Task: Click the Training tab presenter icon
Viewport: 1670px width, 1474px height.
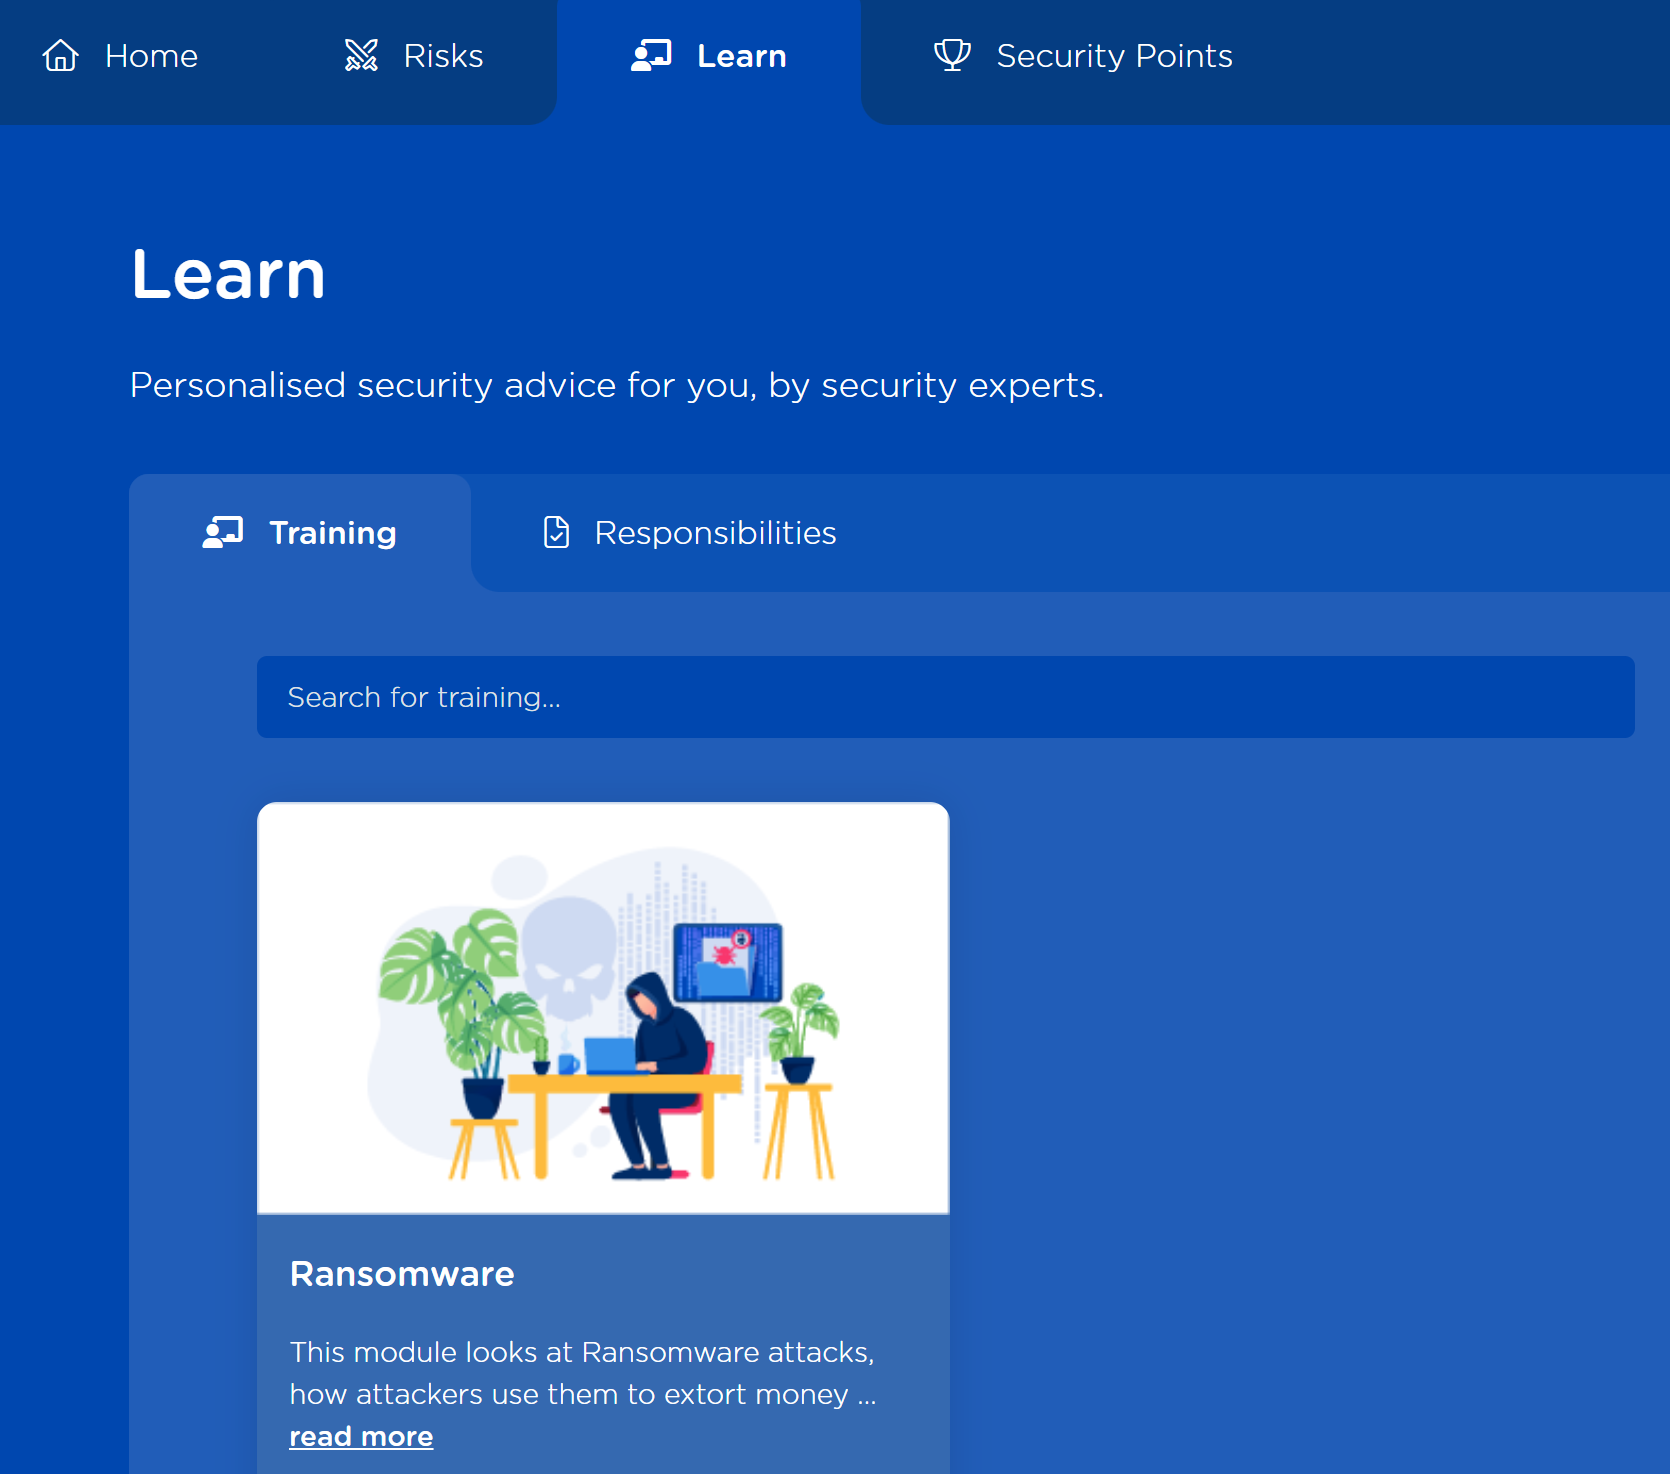Action: pos(223,532)
